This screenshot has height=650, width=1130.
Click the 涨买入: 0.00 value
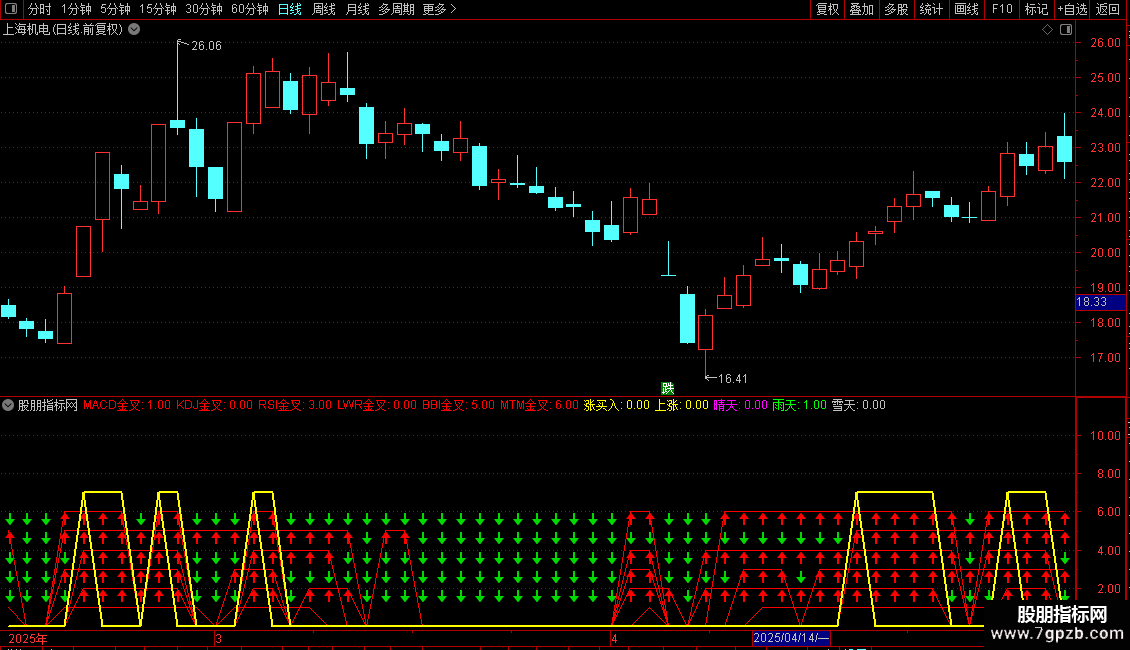[616, 405]
